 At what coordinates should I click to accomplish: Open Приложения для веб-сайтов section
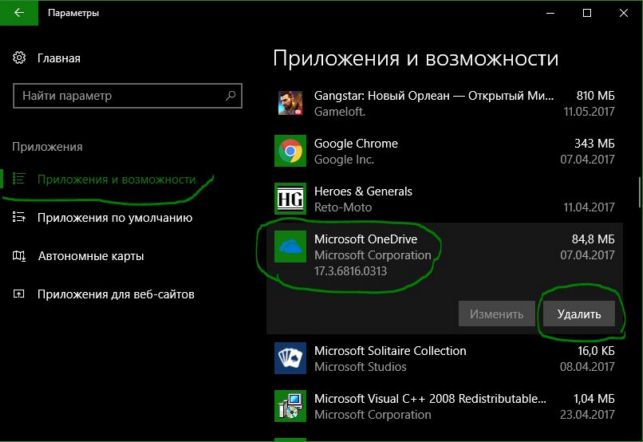(x=116, y=294)
